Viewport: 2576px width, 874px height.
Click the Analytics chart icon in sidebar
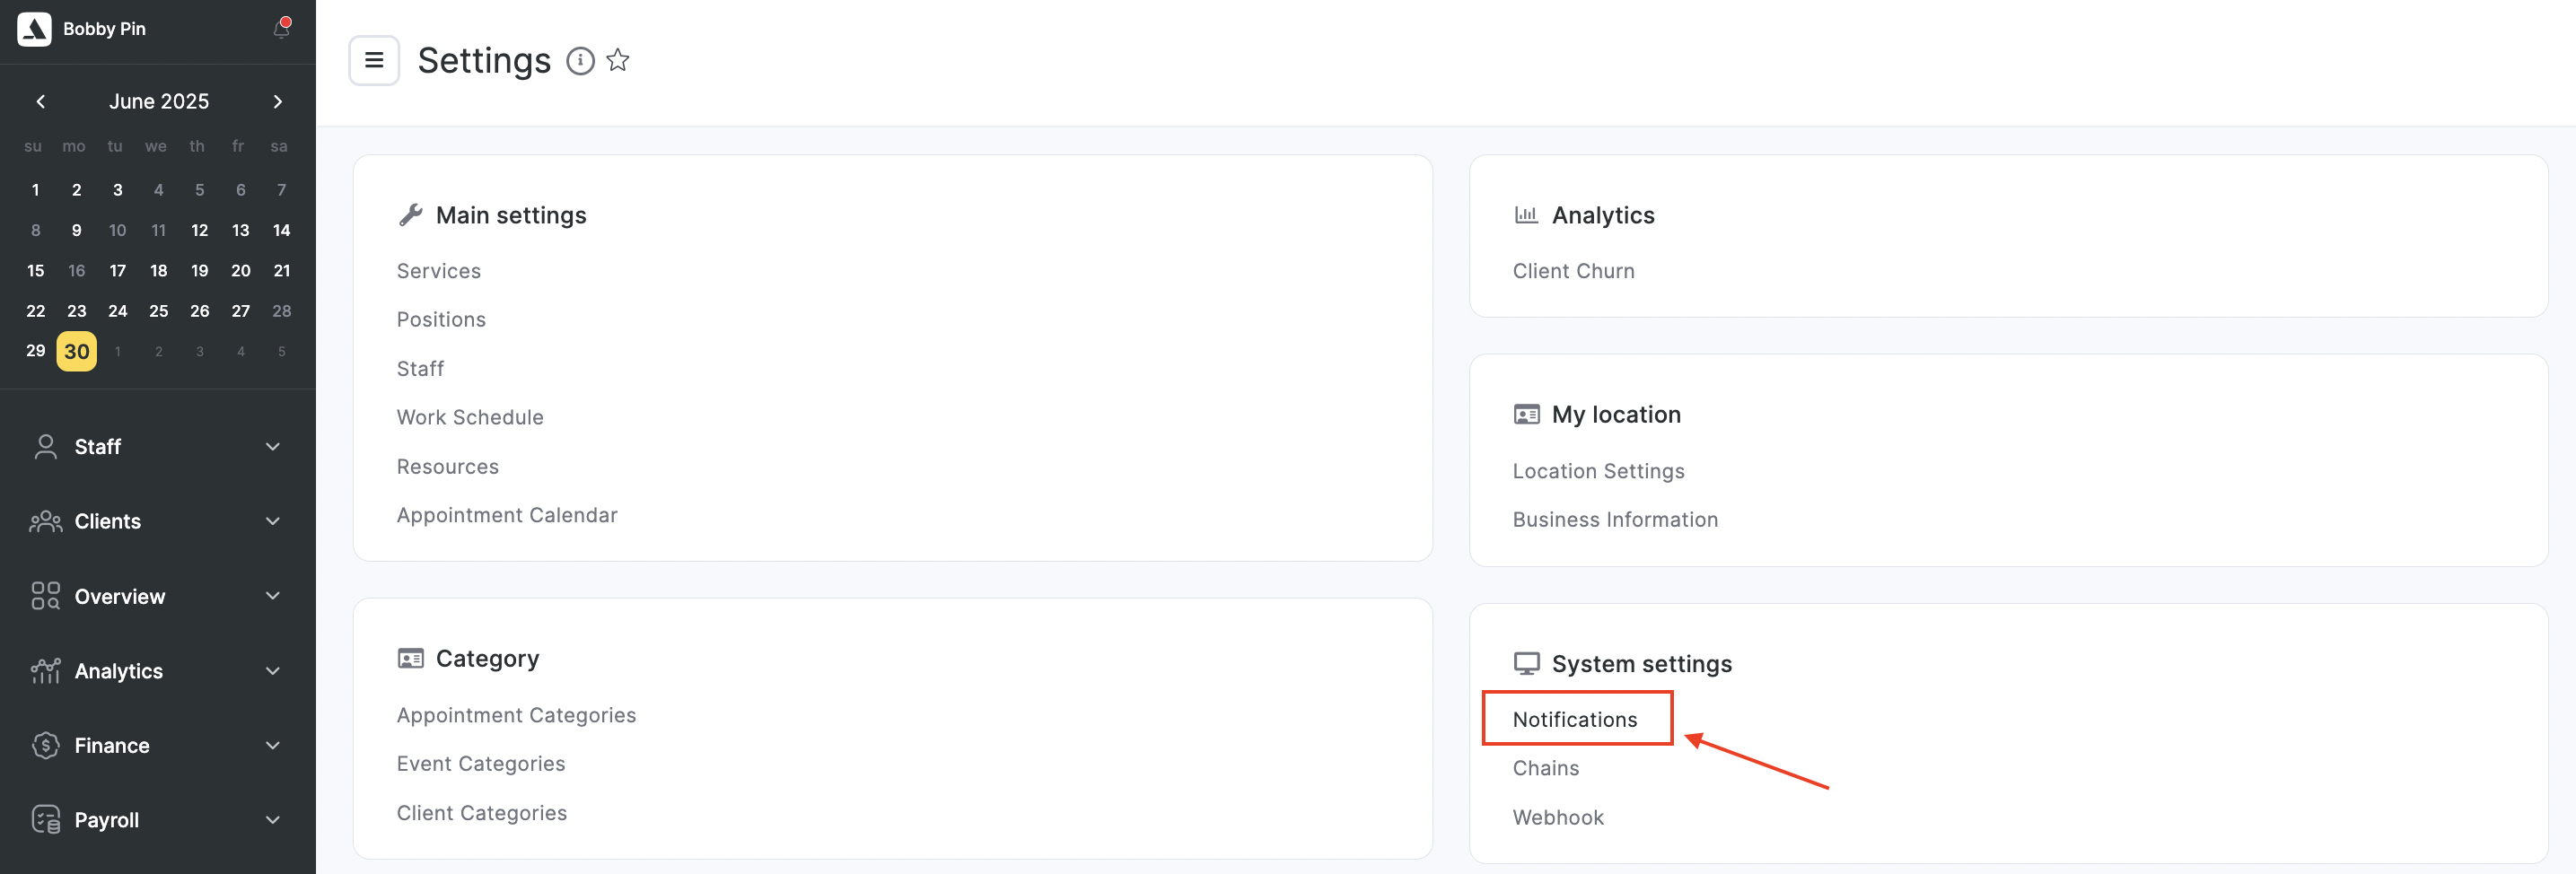(45, 671)
